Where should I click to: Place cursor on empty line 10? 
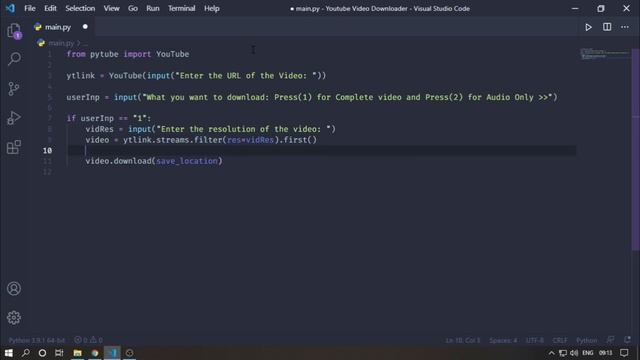pyautogui.click(x=322, y=150)
